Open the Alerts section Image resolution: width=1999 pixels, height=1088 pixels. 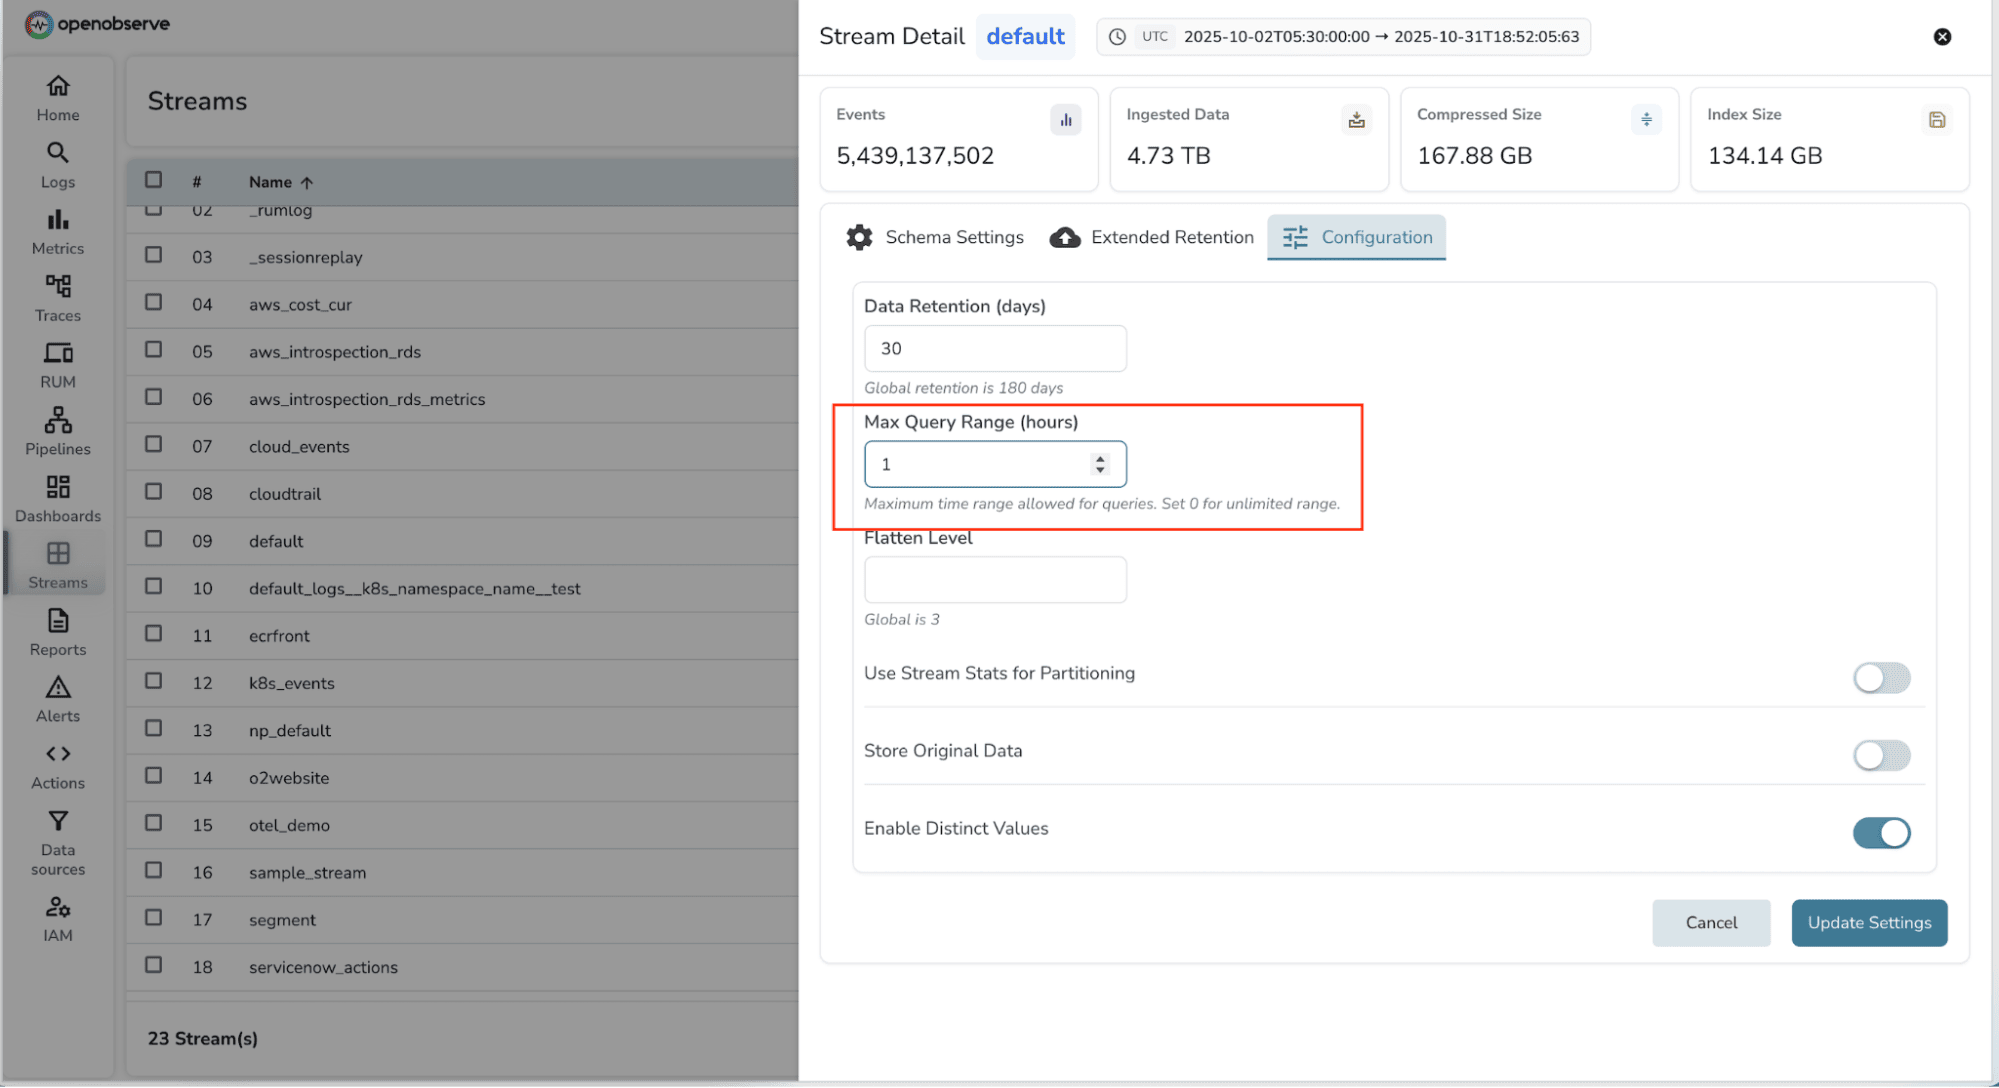pyautogui.click(x=57, y=698)
